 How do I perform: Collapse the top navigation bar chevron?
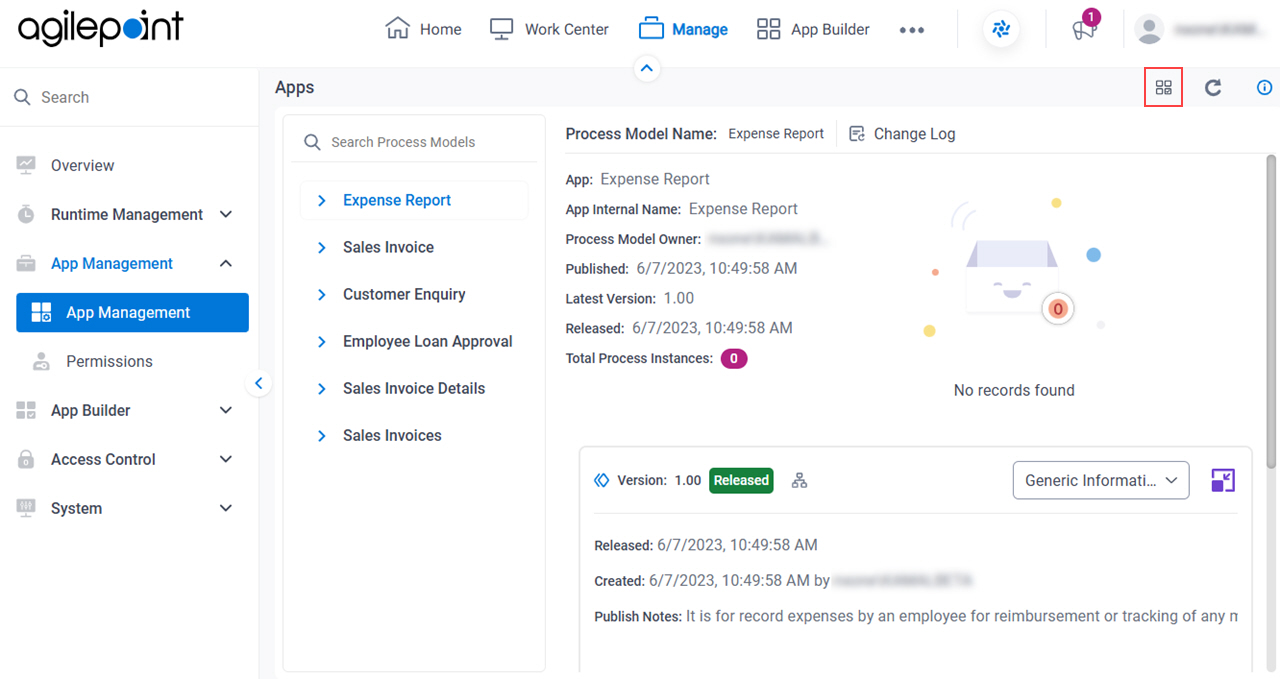point(647,68)
